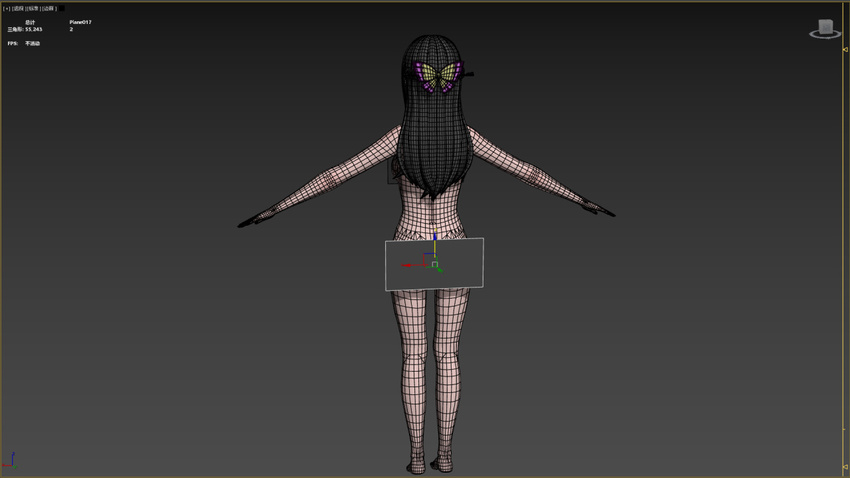Click the character's right hand

click(x=603, y=211)
